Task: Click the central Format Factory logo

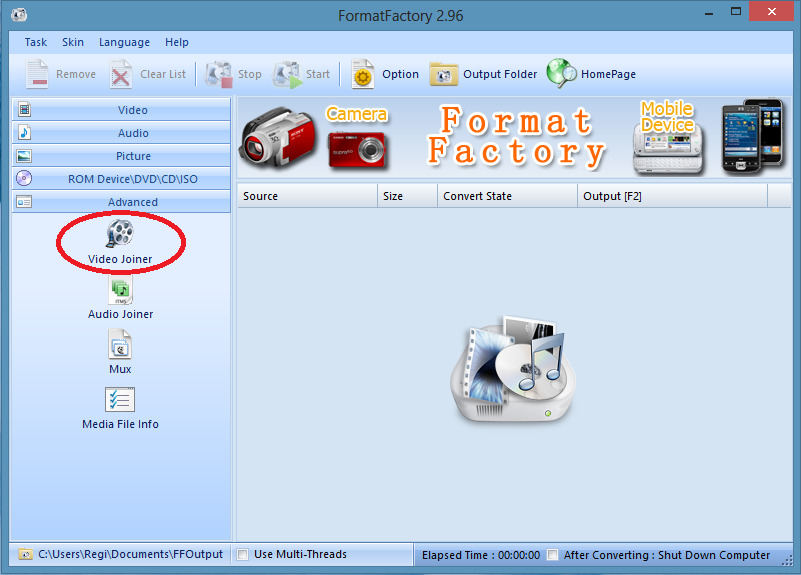Action: coord(513,369)
